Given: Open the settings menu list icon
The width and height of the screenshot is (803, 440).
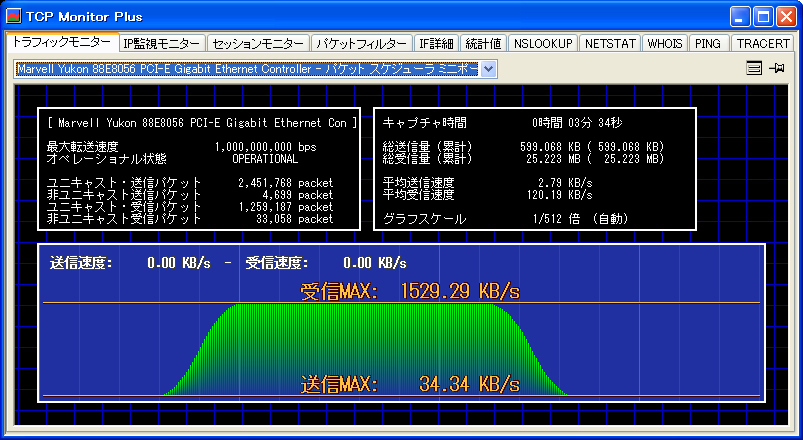Looking at the screenshot, I should pos(755,68).
